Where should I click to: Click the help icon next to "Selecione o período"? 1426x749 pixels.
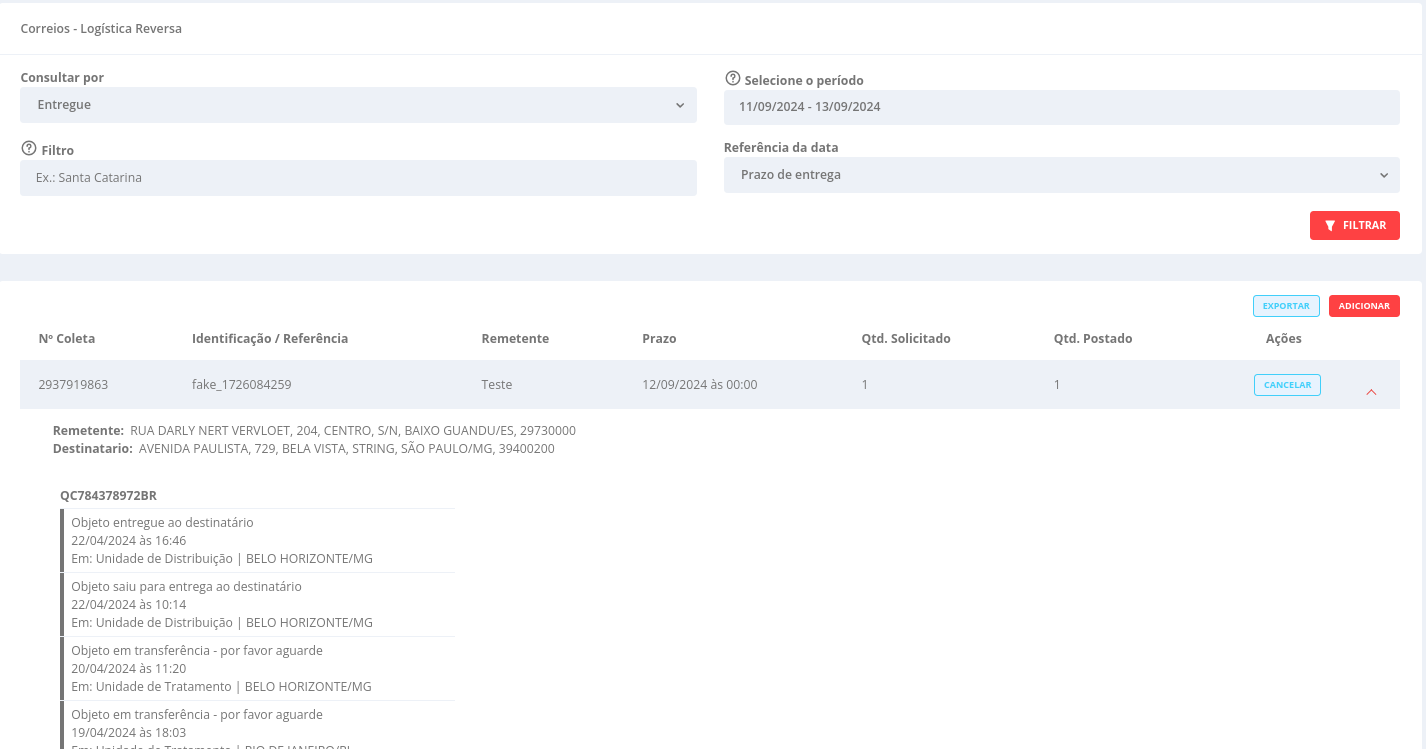[x=733, y=77]
